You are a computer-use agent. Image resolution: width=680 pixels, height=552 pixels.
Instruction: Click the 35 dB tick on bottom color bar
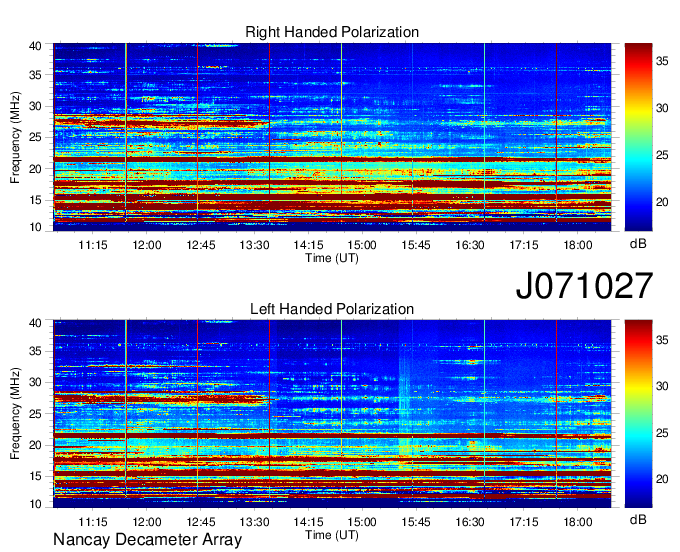point(662,340)
